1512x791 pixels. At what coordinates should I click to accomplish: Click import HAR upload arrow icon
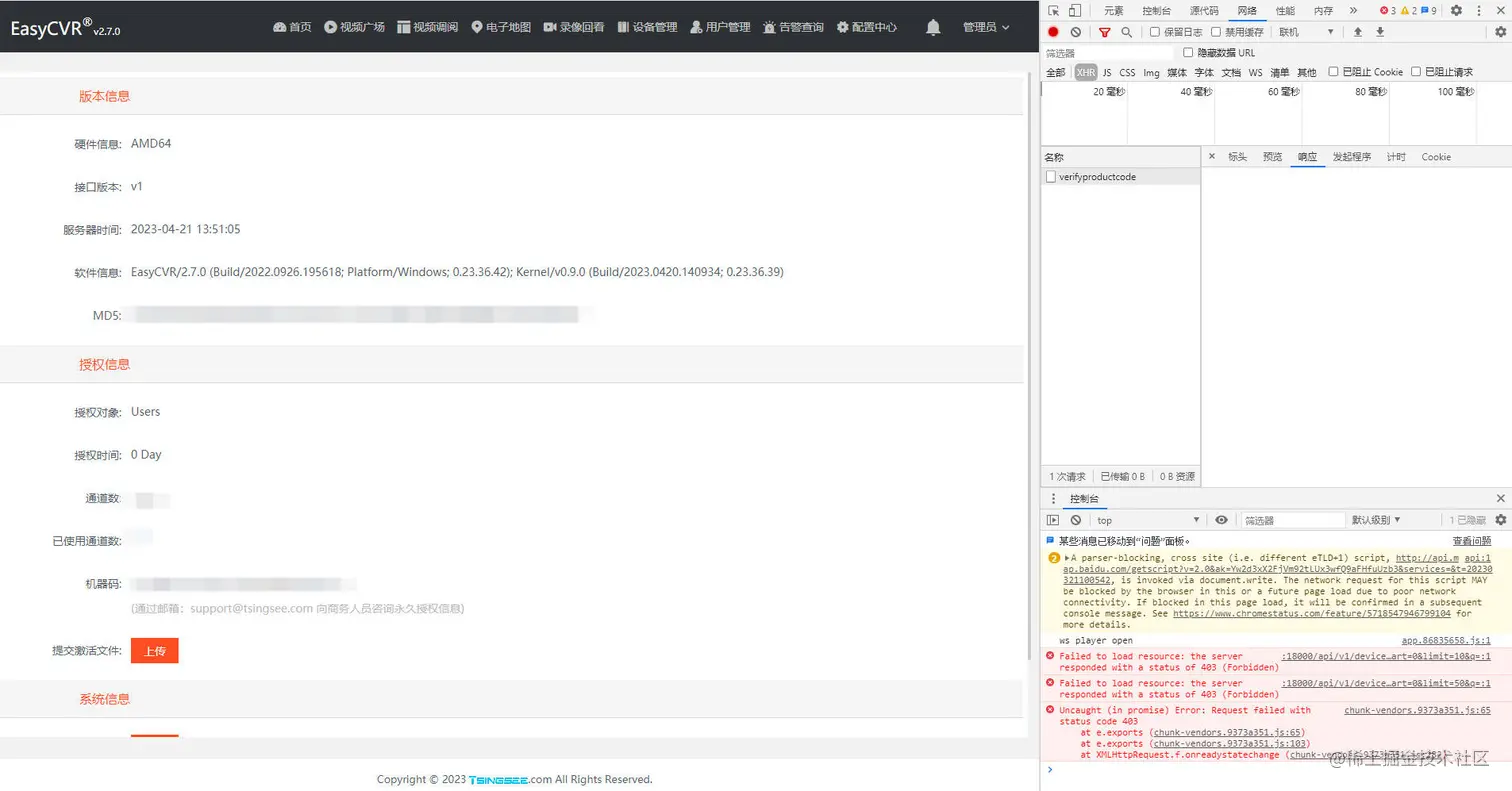(x=1357, y=32)
